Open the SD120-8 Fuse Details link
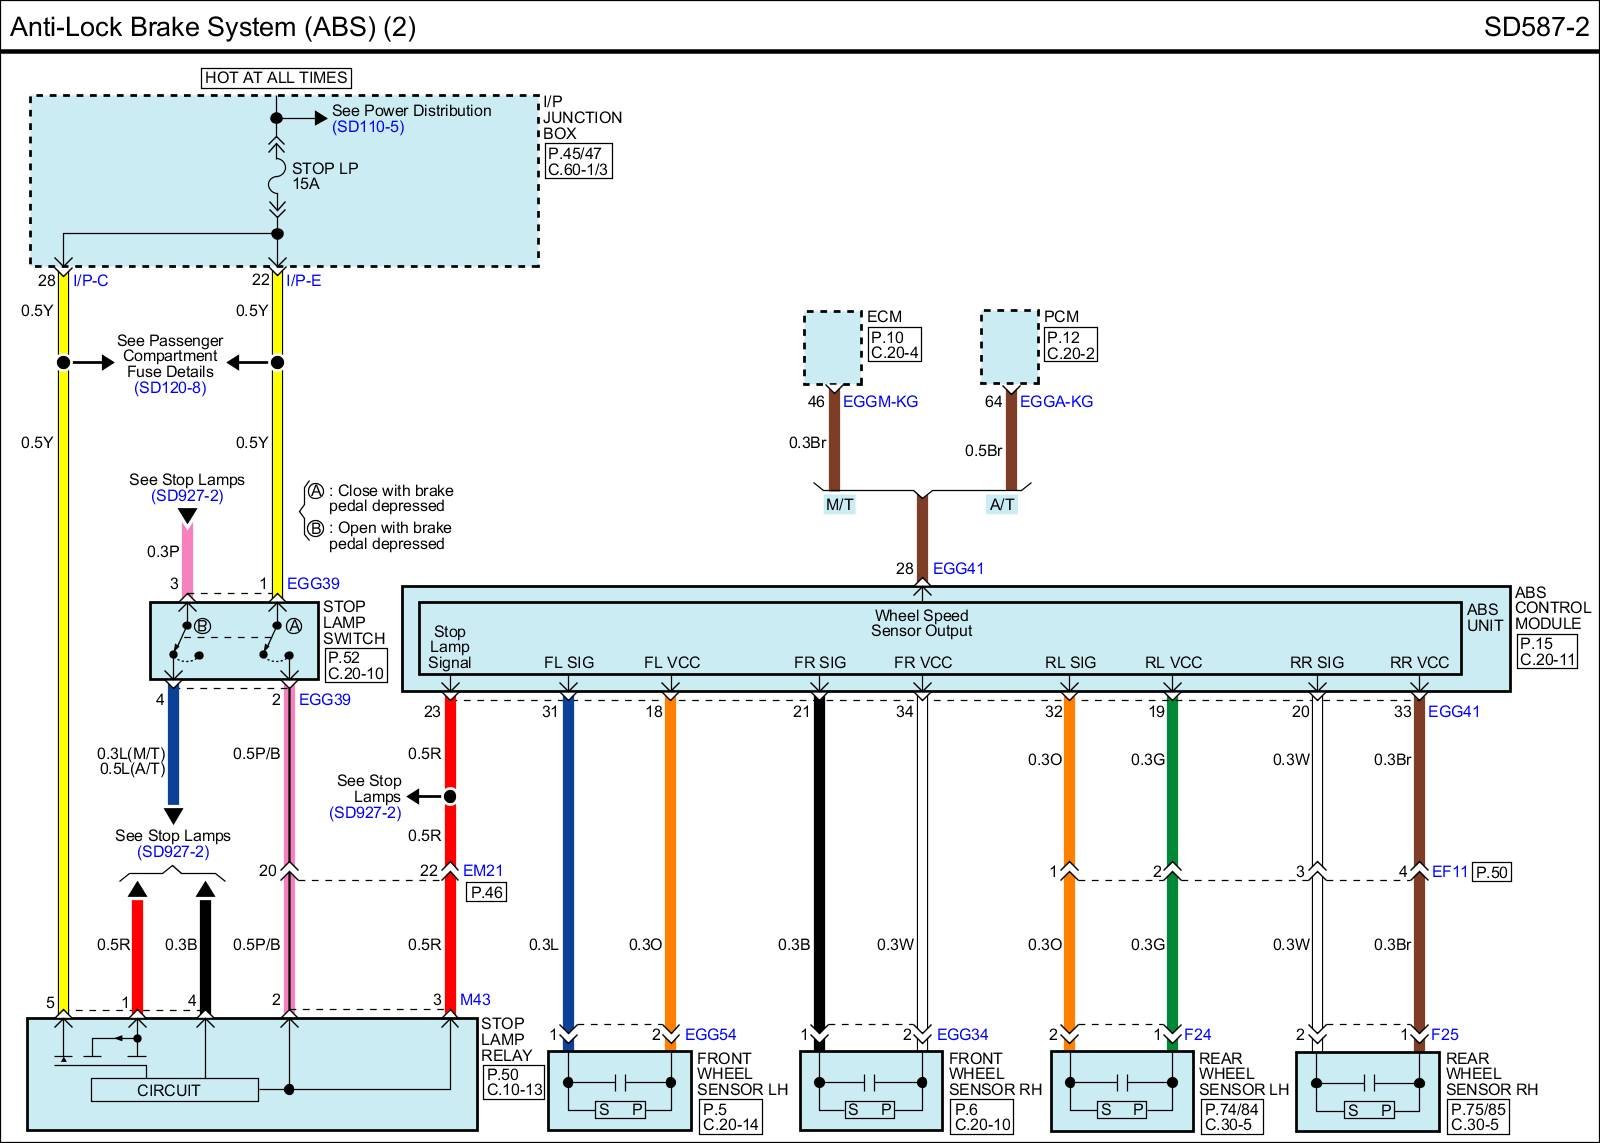Viewport: 1600px width, 1143px height. (x=170, y=387)
